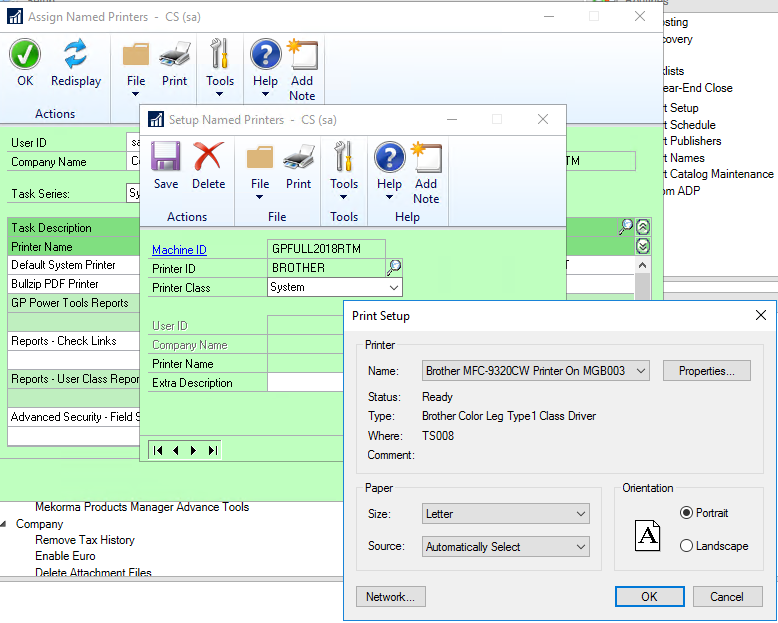This screenshot has height=623, width=778.
Task: Collapse the Company tree node
Action: click(3, 524)
